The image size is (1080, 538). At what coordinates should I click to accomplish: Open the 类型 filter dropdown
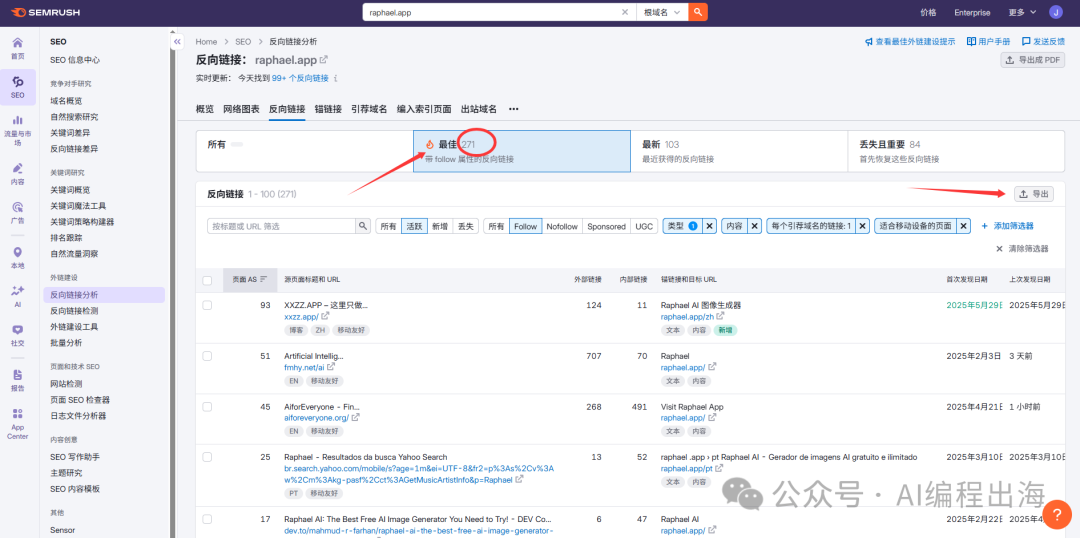coord(680,227)
